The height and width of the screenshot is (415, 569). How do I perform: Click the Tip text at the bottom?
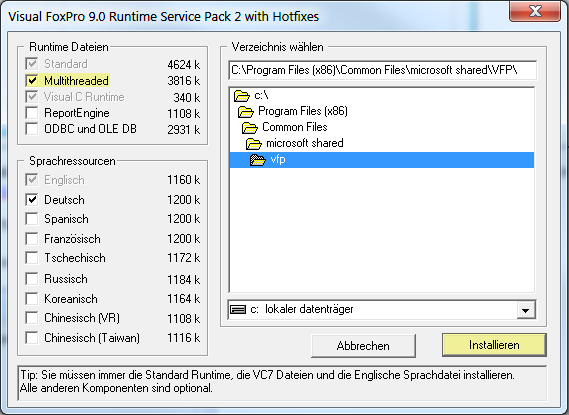coord(267,381)
